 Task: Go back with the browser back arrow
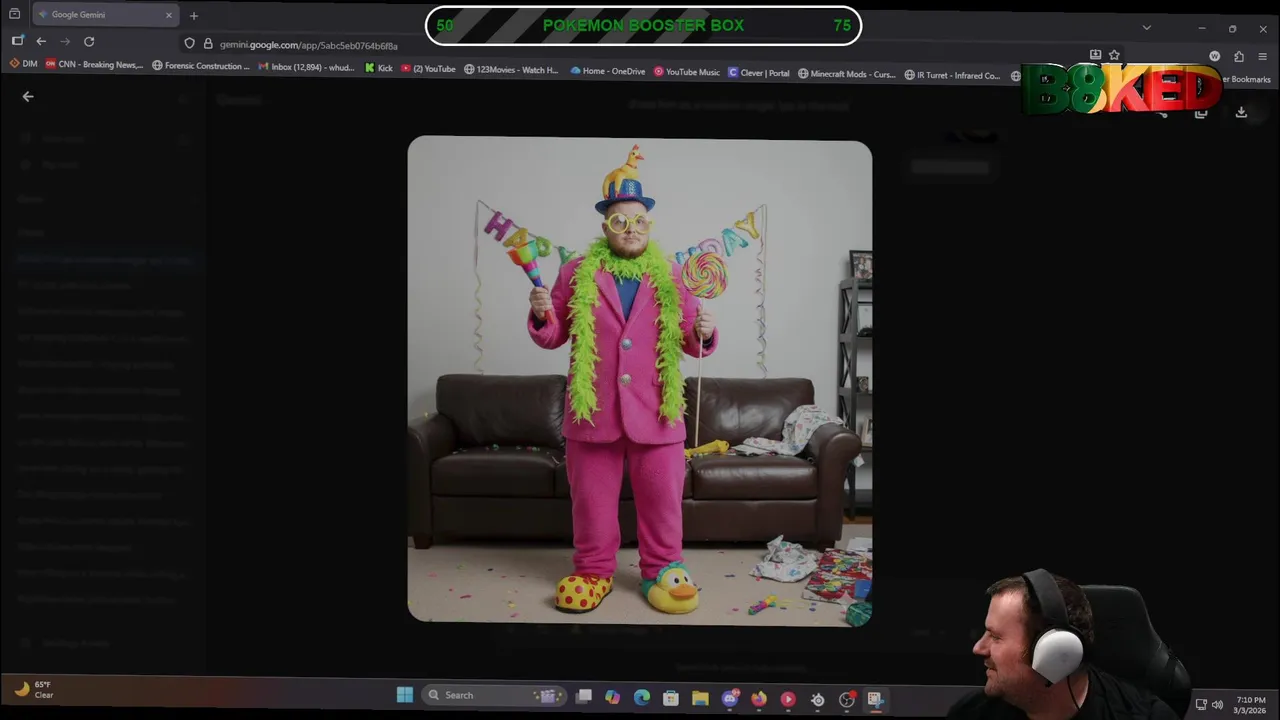coord(41,41)
